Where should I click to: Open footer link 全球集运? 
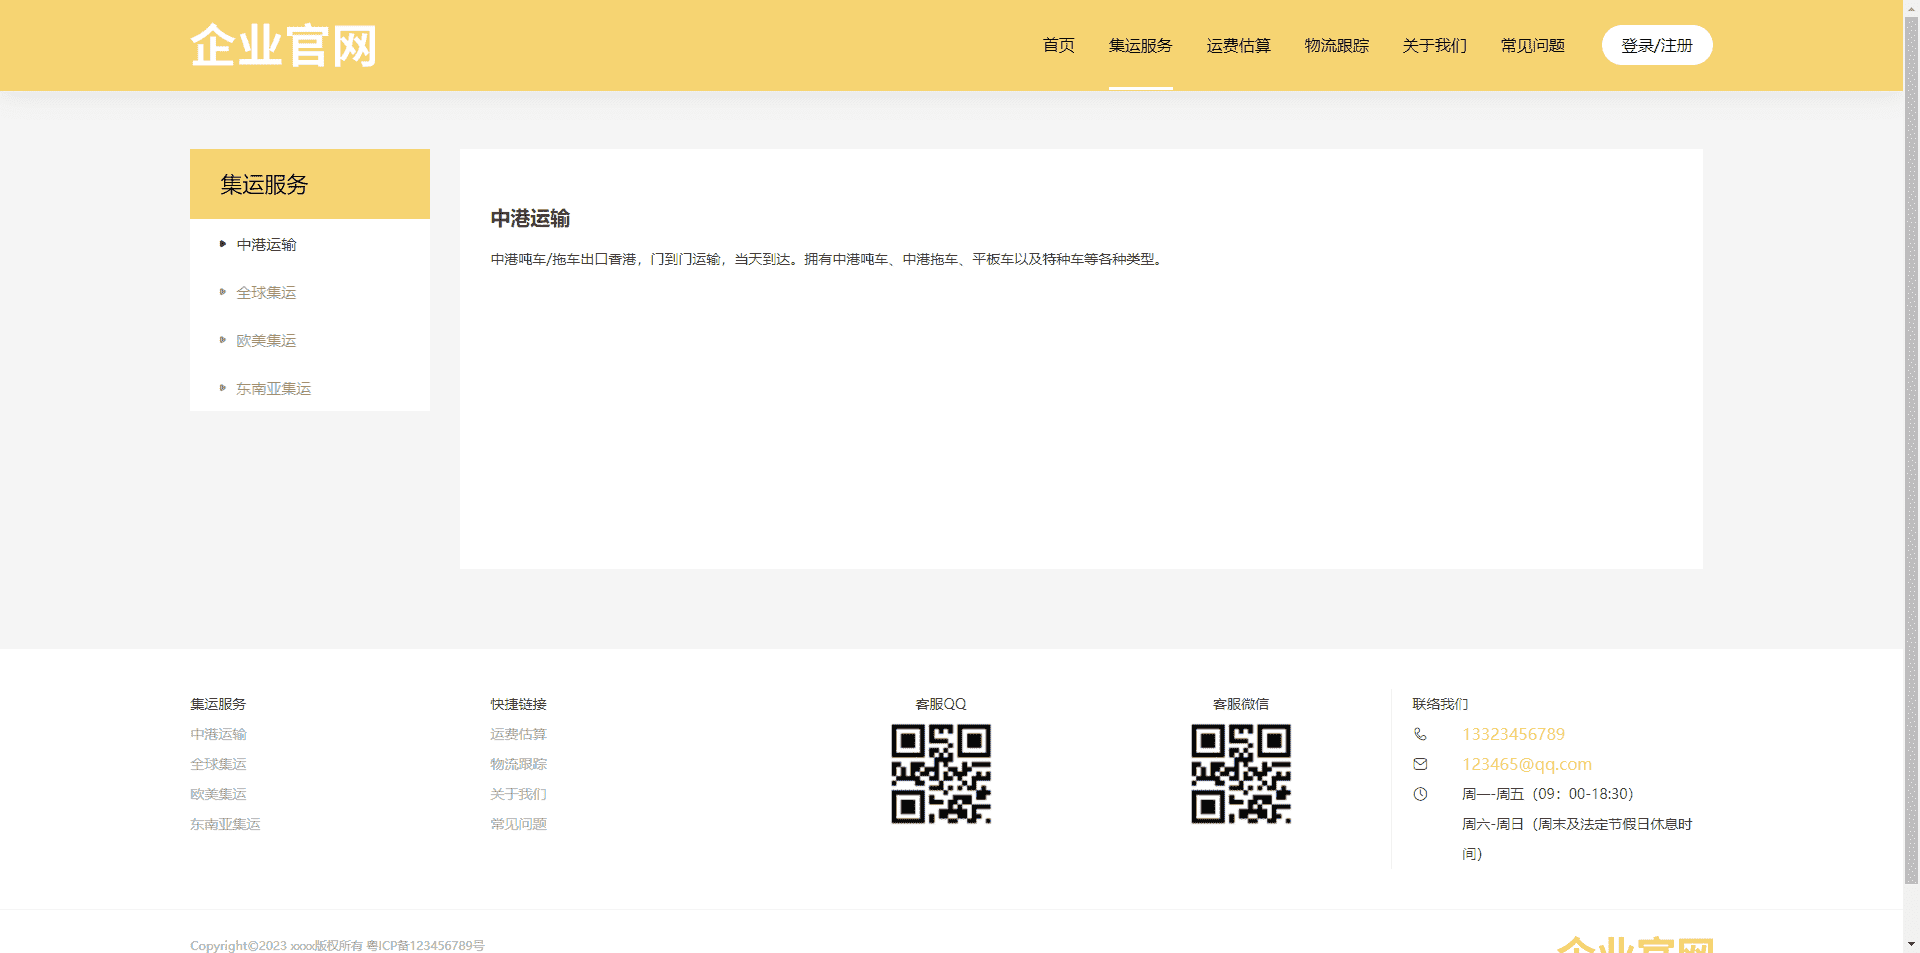(218, 764)
